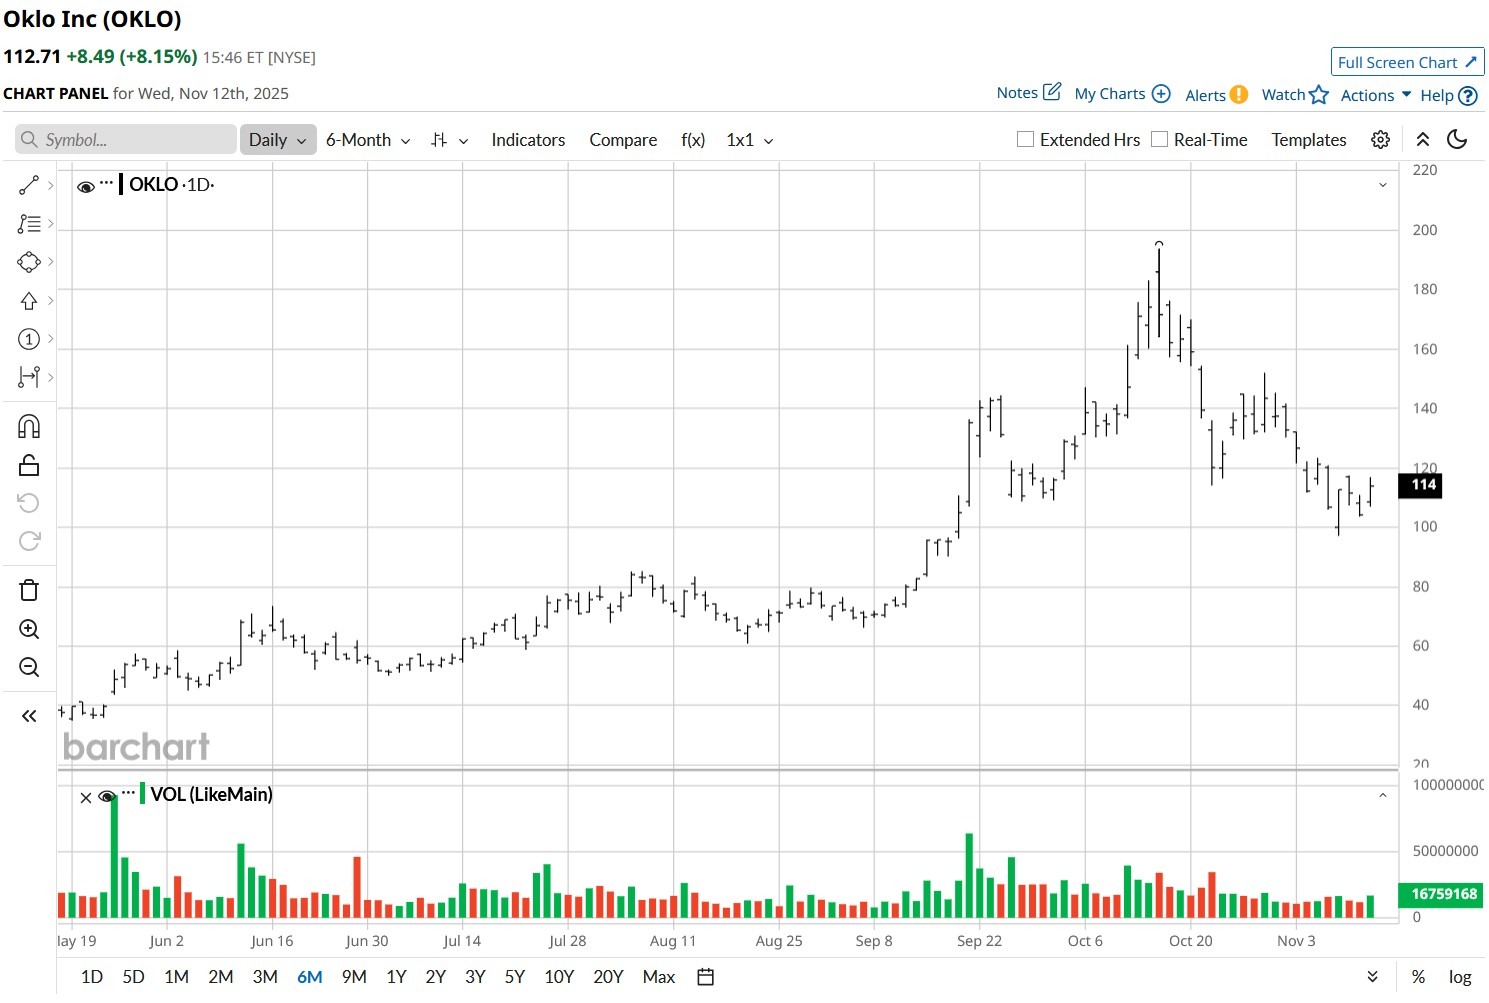Expand the bottom toolbar double chevron
This screenshot has height=1003, width=1489.
1372,977
